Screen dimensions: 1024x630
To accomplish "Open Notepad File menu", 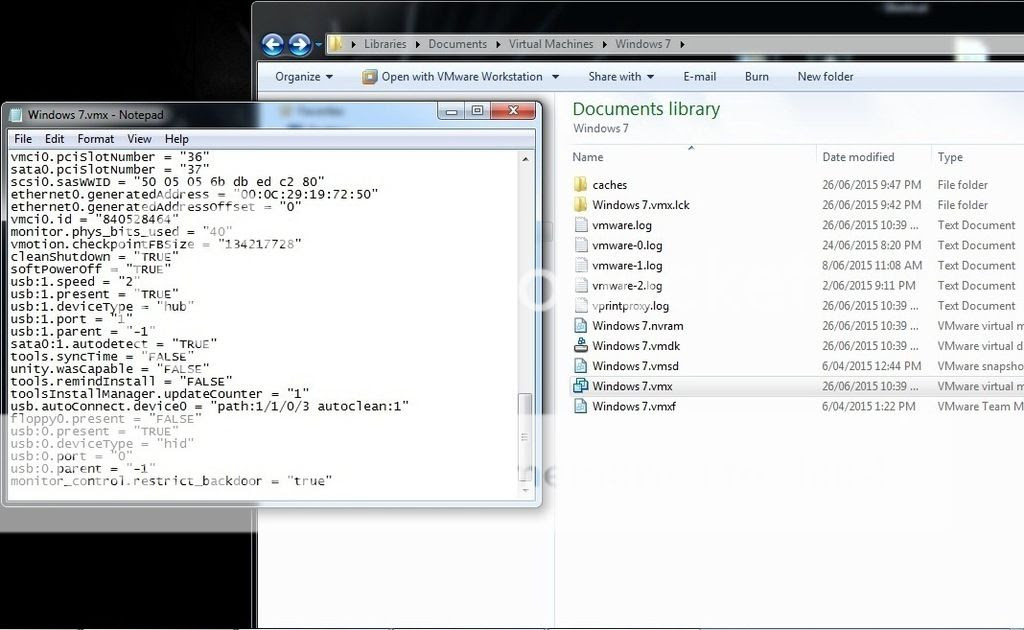I will coord(23,139).
